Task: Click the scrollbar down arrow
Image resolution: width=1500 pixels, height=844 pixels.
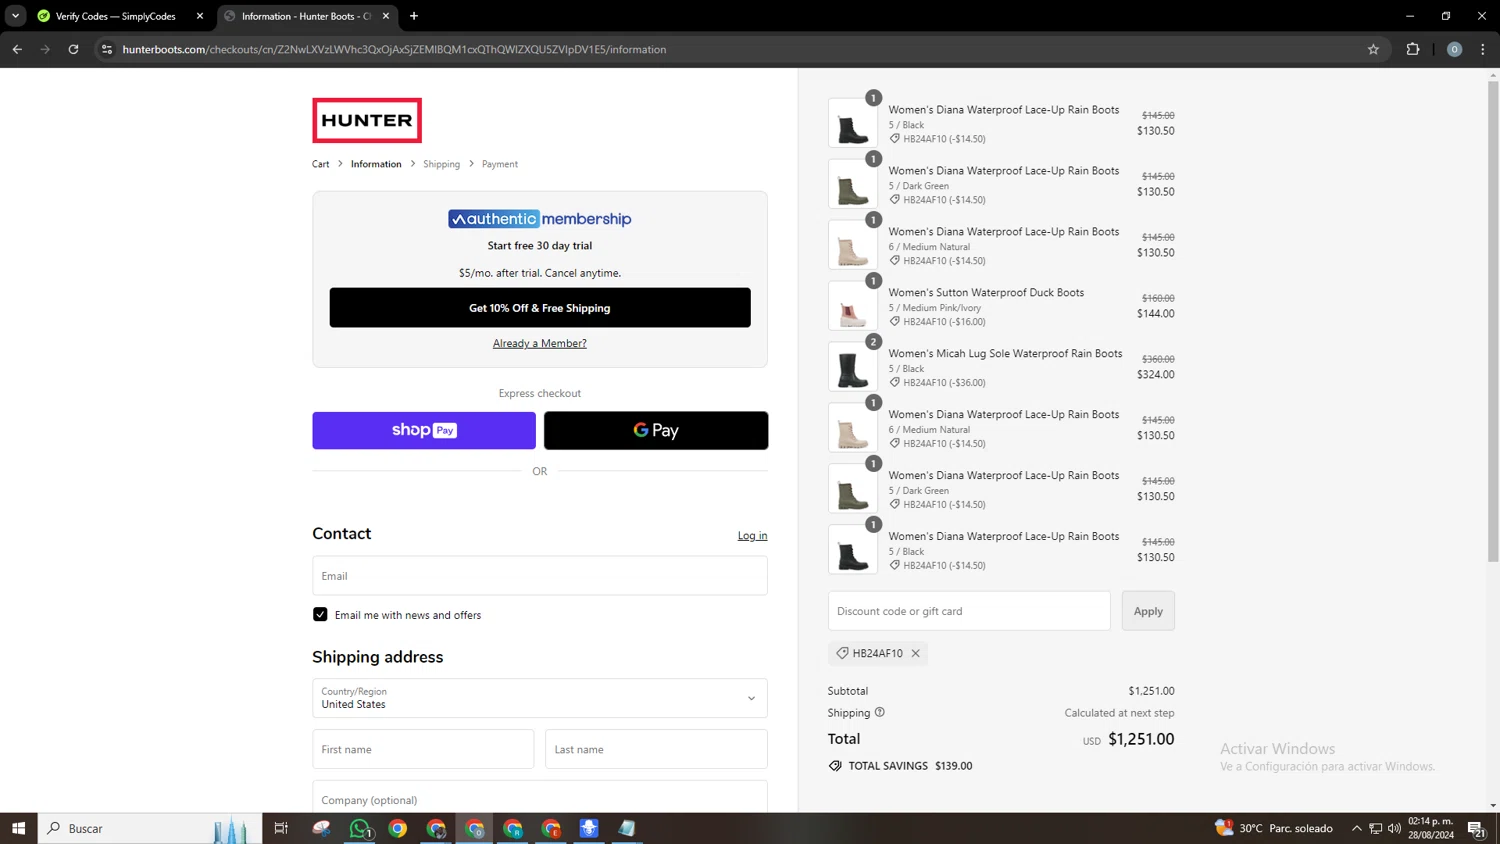Action: (1493, 805)
